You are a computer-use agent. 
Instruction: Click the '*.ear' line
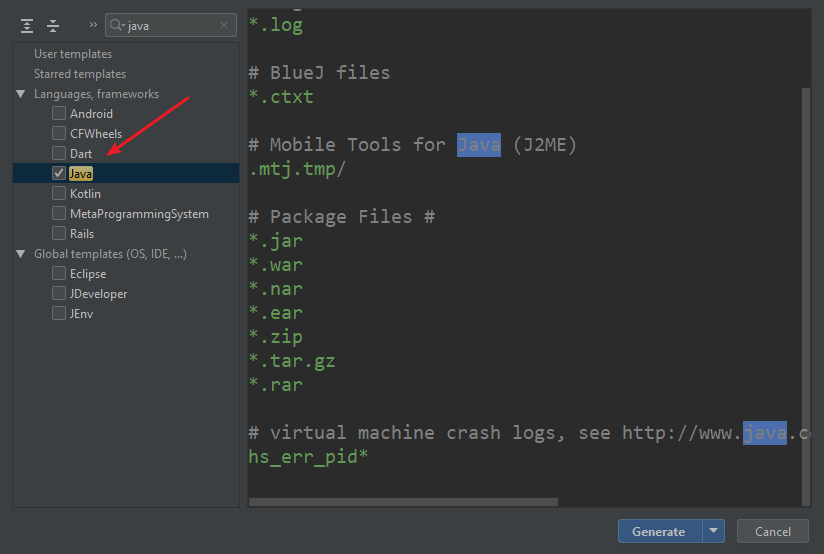coord(276,313)
